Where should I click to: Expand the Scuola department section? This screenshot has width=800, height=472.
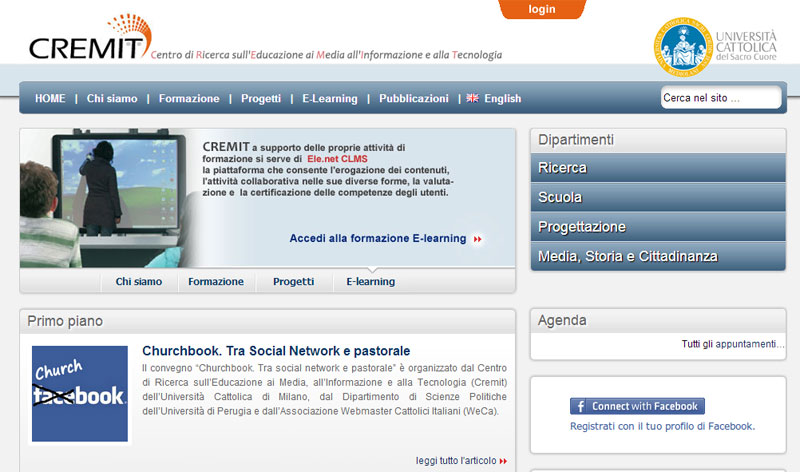(x=658, y=197)
